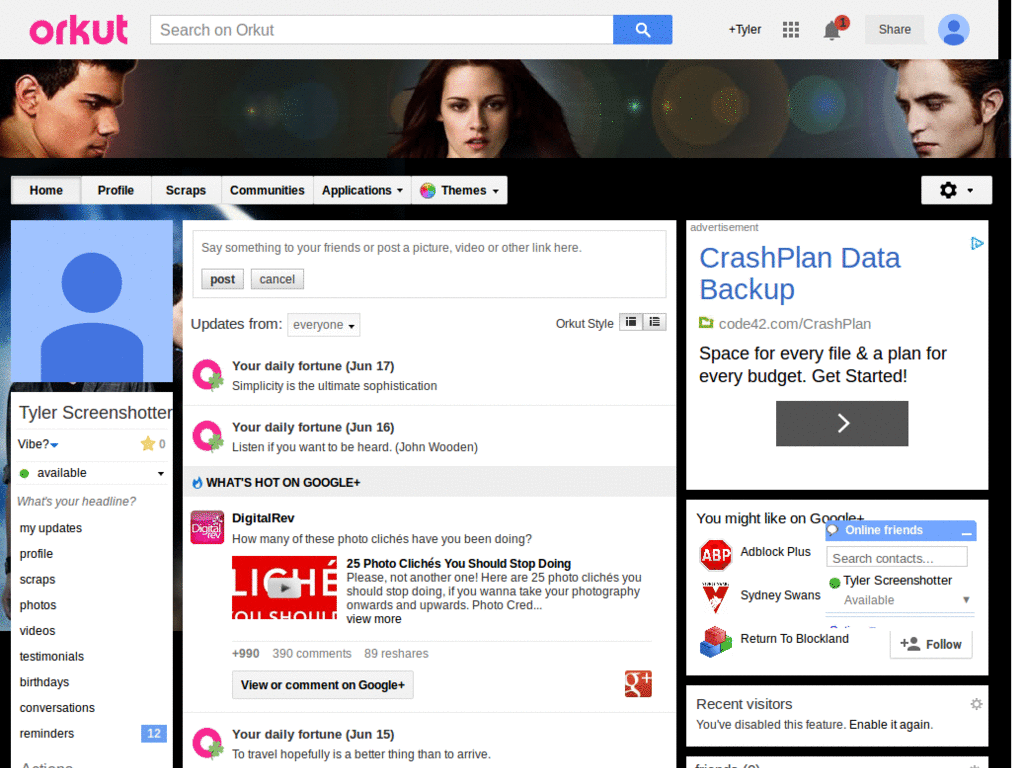
Task: Click the Recent visitors gear icon
Action: pyautogui.click(x=976, y=704)
